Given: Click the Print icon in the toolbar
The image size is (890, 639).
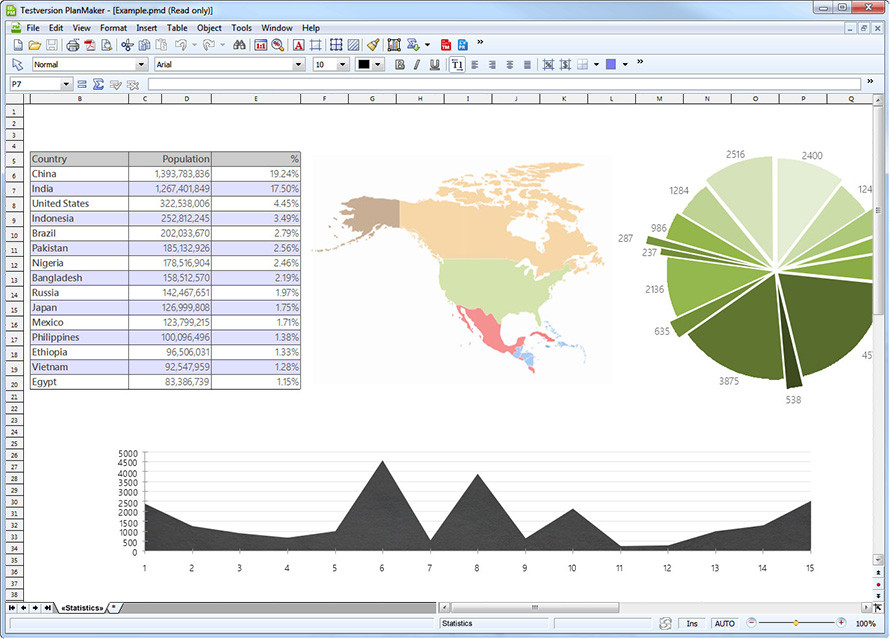Looking at the screenshot, I should point(72,45).
